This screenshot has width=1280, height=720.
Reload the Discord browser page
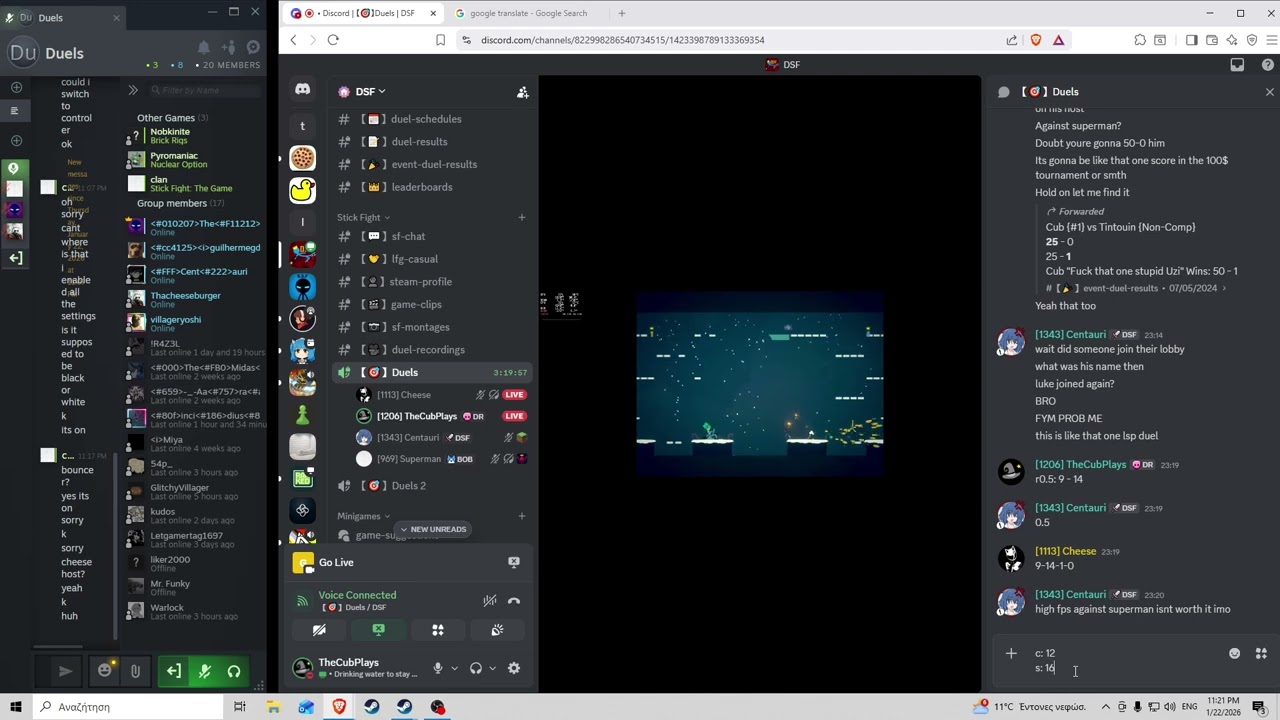point(333,40)
